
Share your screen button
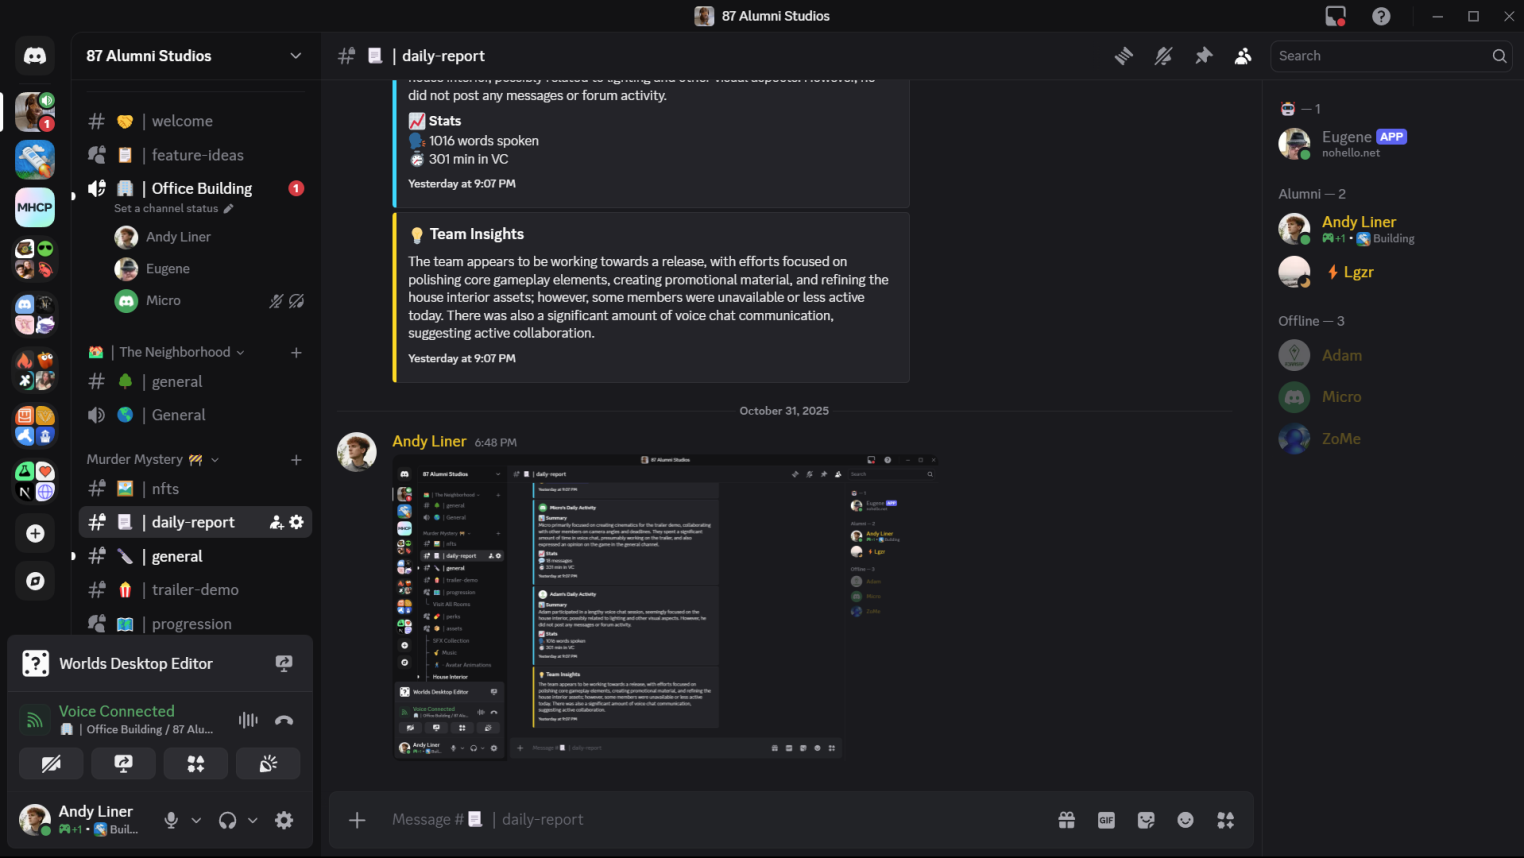point(123,764)
